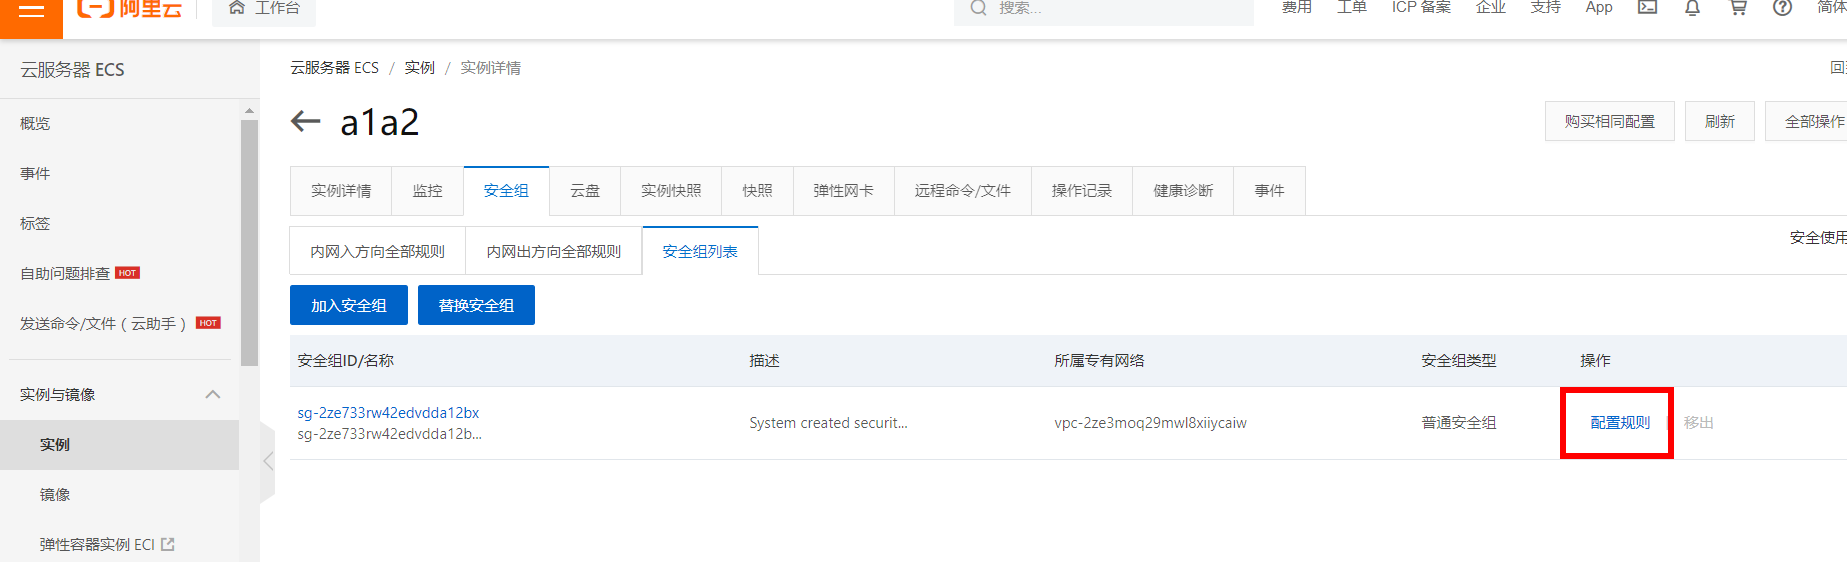The image size is (1847, 562).
Task: Open the App menu
Action: coord(1599,8)
